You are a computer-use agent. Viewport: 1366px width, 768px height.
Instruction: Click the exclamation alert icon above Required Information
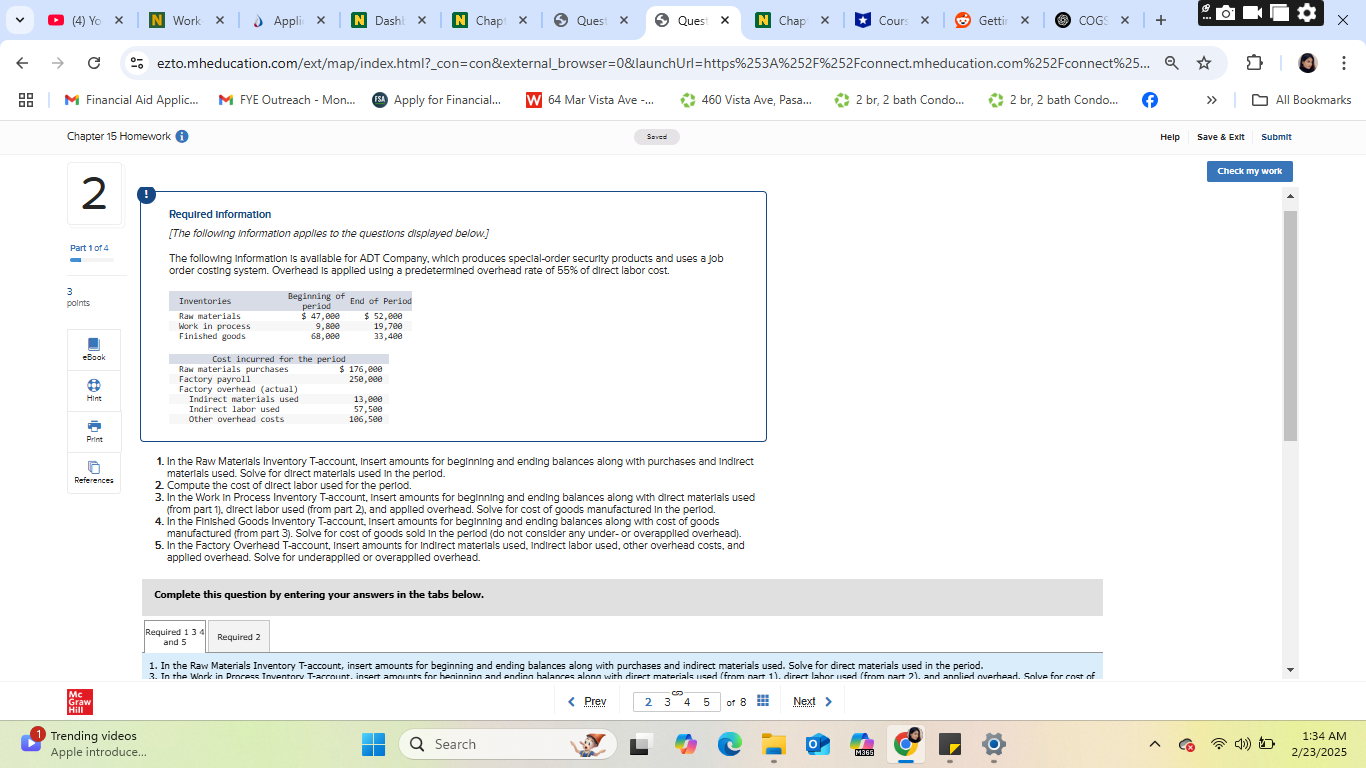tap(146, 194)
